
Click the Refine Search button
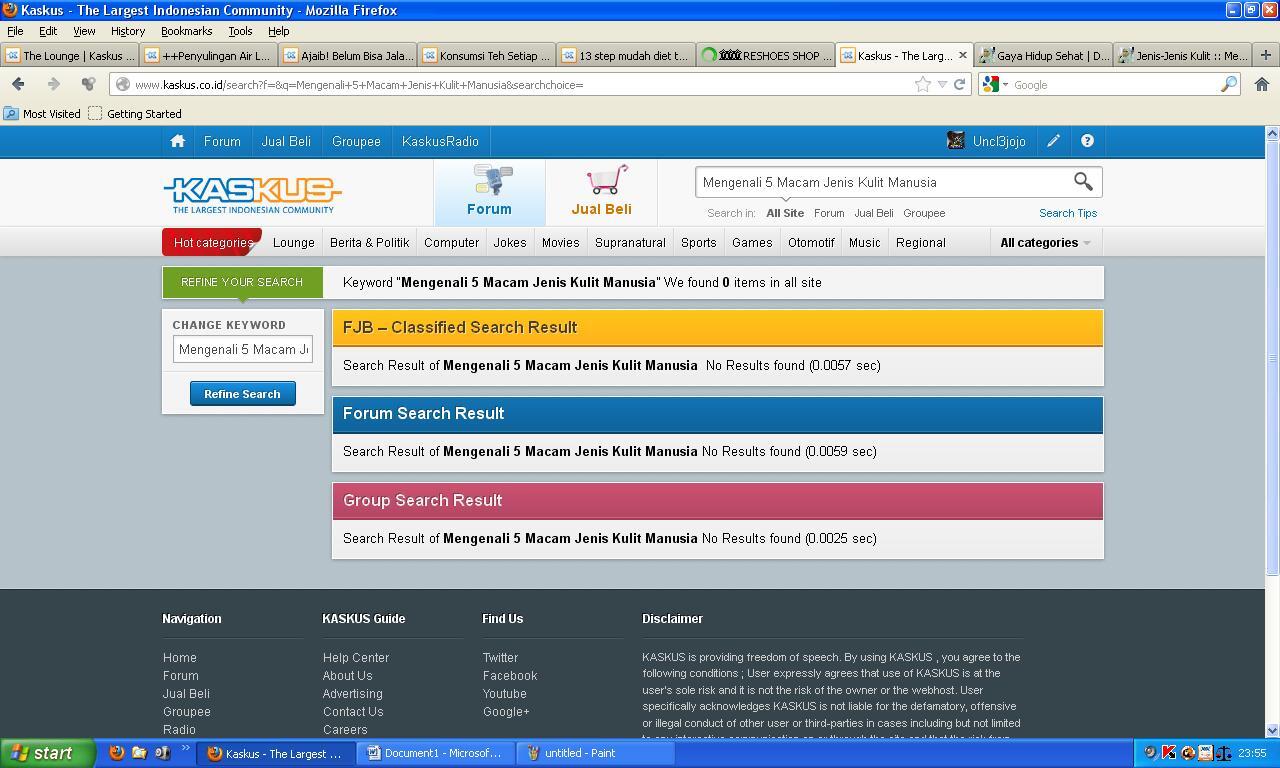click(242, 393)
